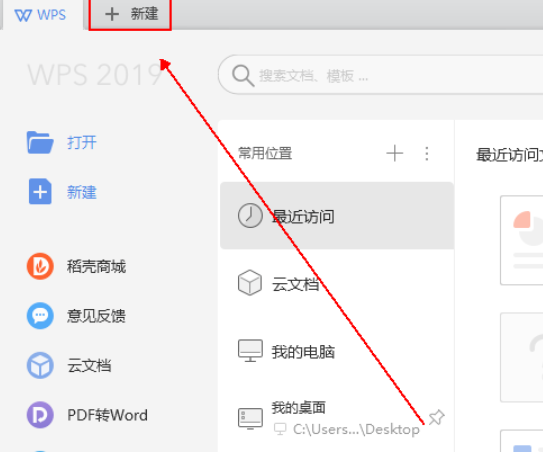
Task: Click the blue chat bubble 意见反馈 icon
Action: tap(40, 316)
